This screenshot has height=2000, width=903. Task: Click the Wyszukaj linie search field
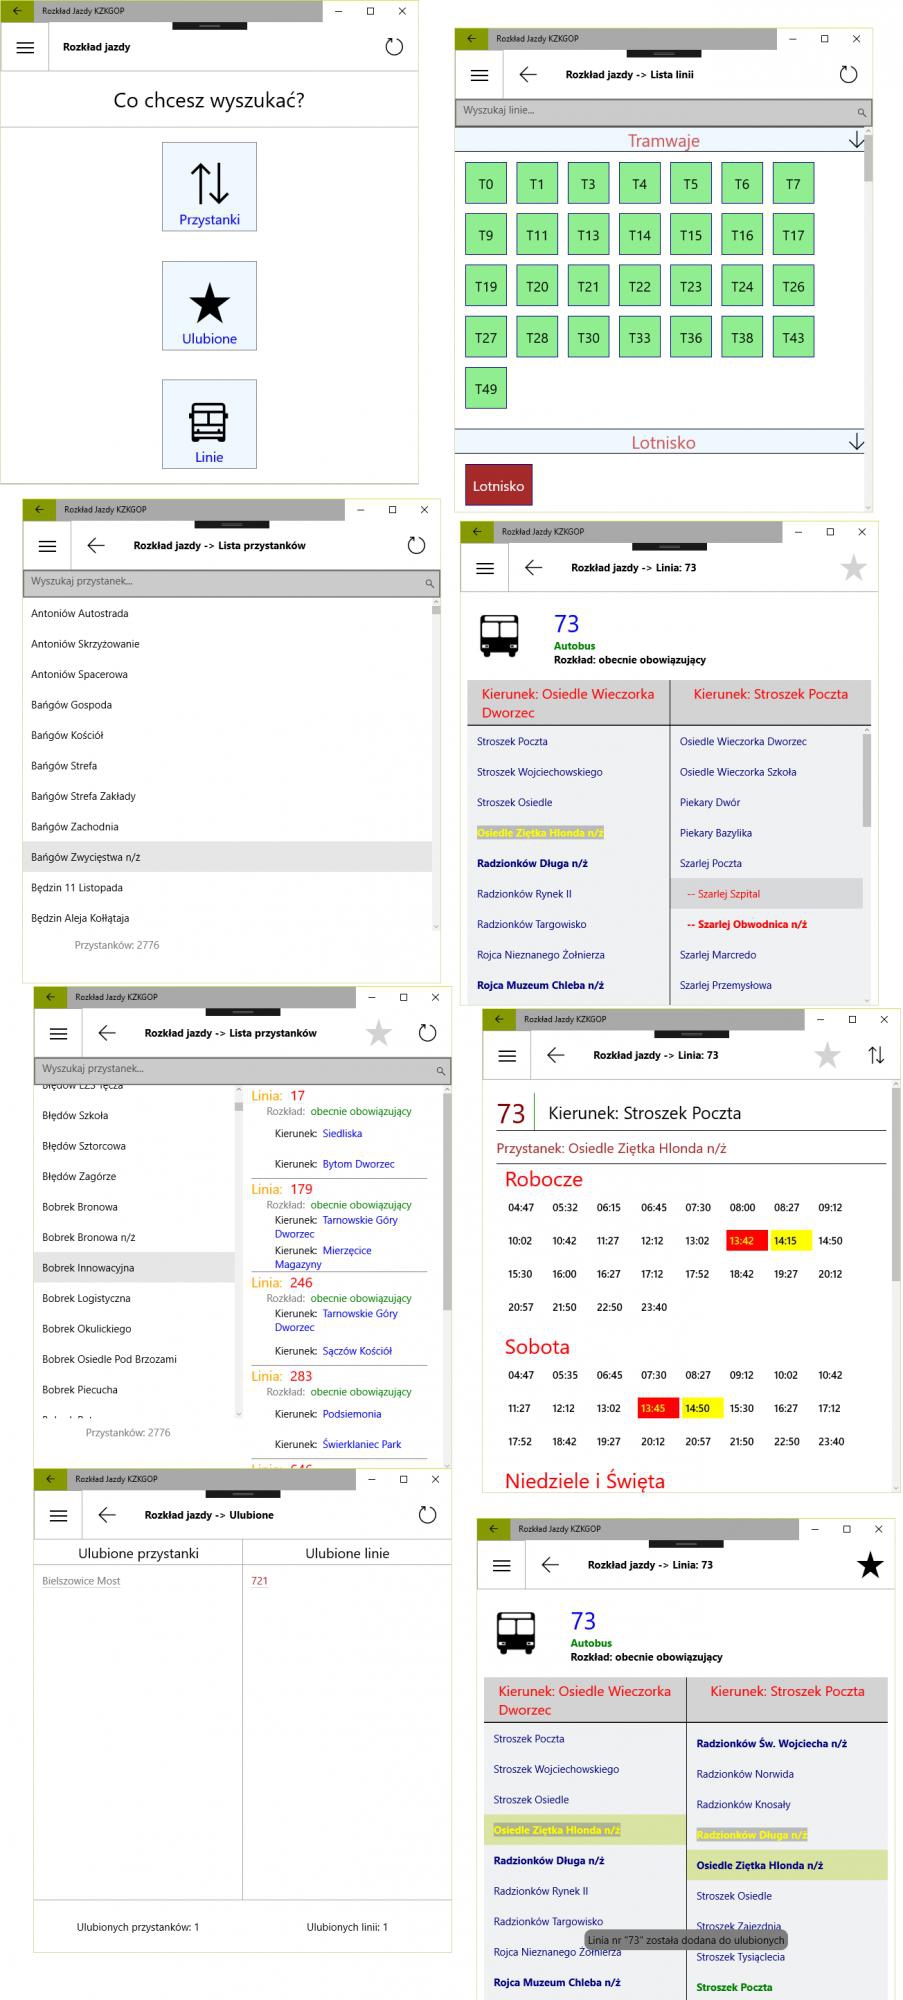click(x=650, y=111)
